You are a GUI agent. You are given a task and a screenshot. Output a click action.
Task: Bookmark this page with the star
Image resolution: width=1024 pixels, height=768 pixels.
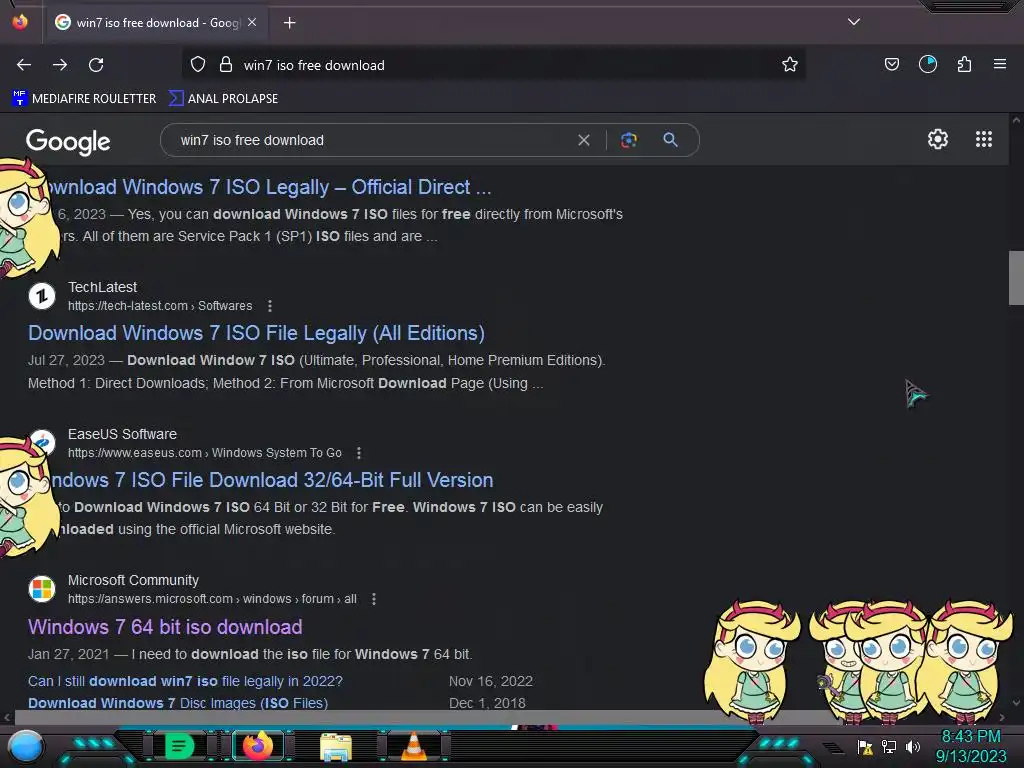pyautogui.click(x=790, y=65)
